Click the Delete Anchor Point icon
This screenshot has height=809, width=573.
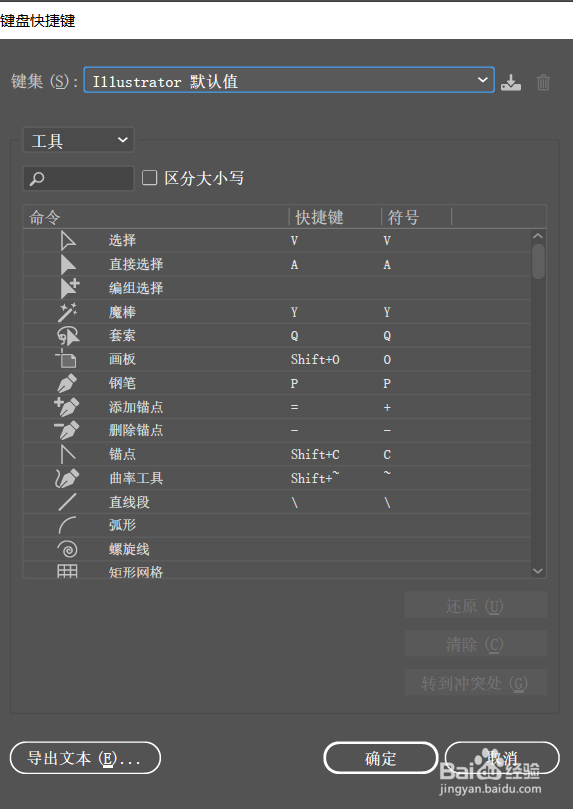tap(67, 430)
